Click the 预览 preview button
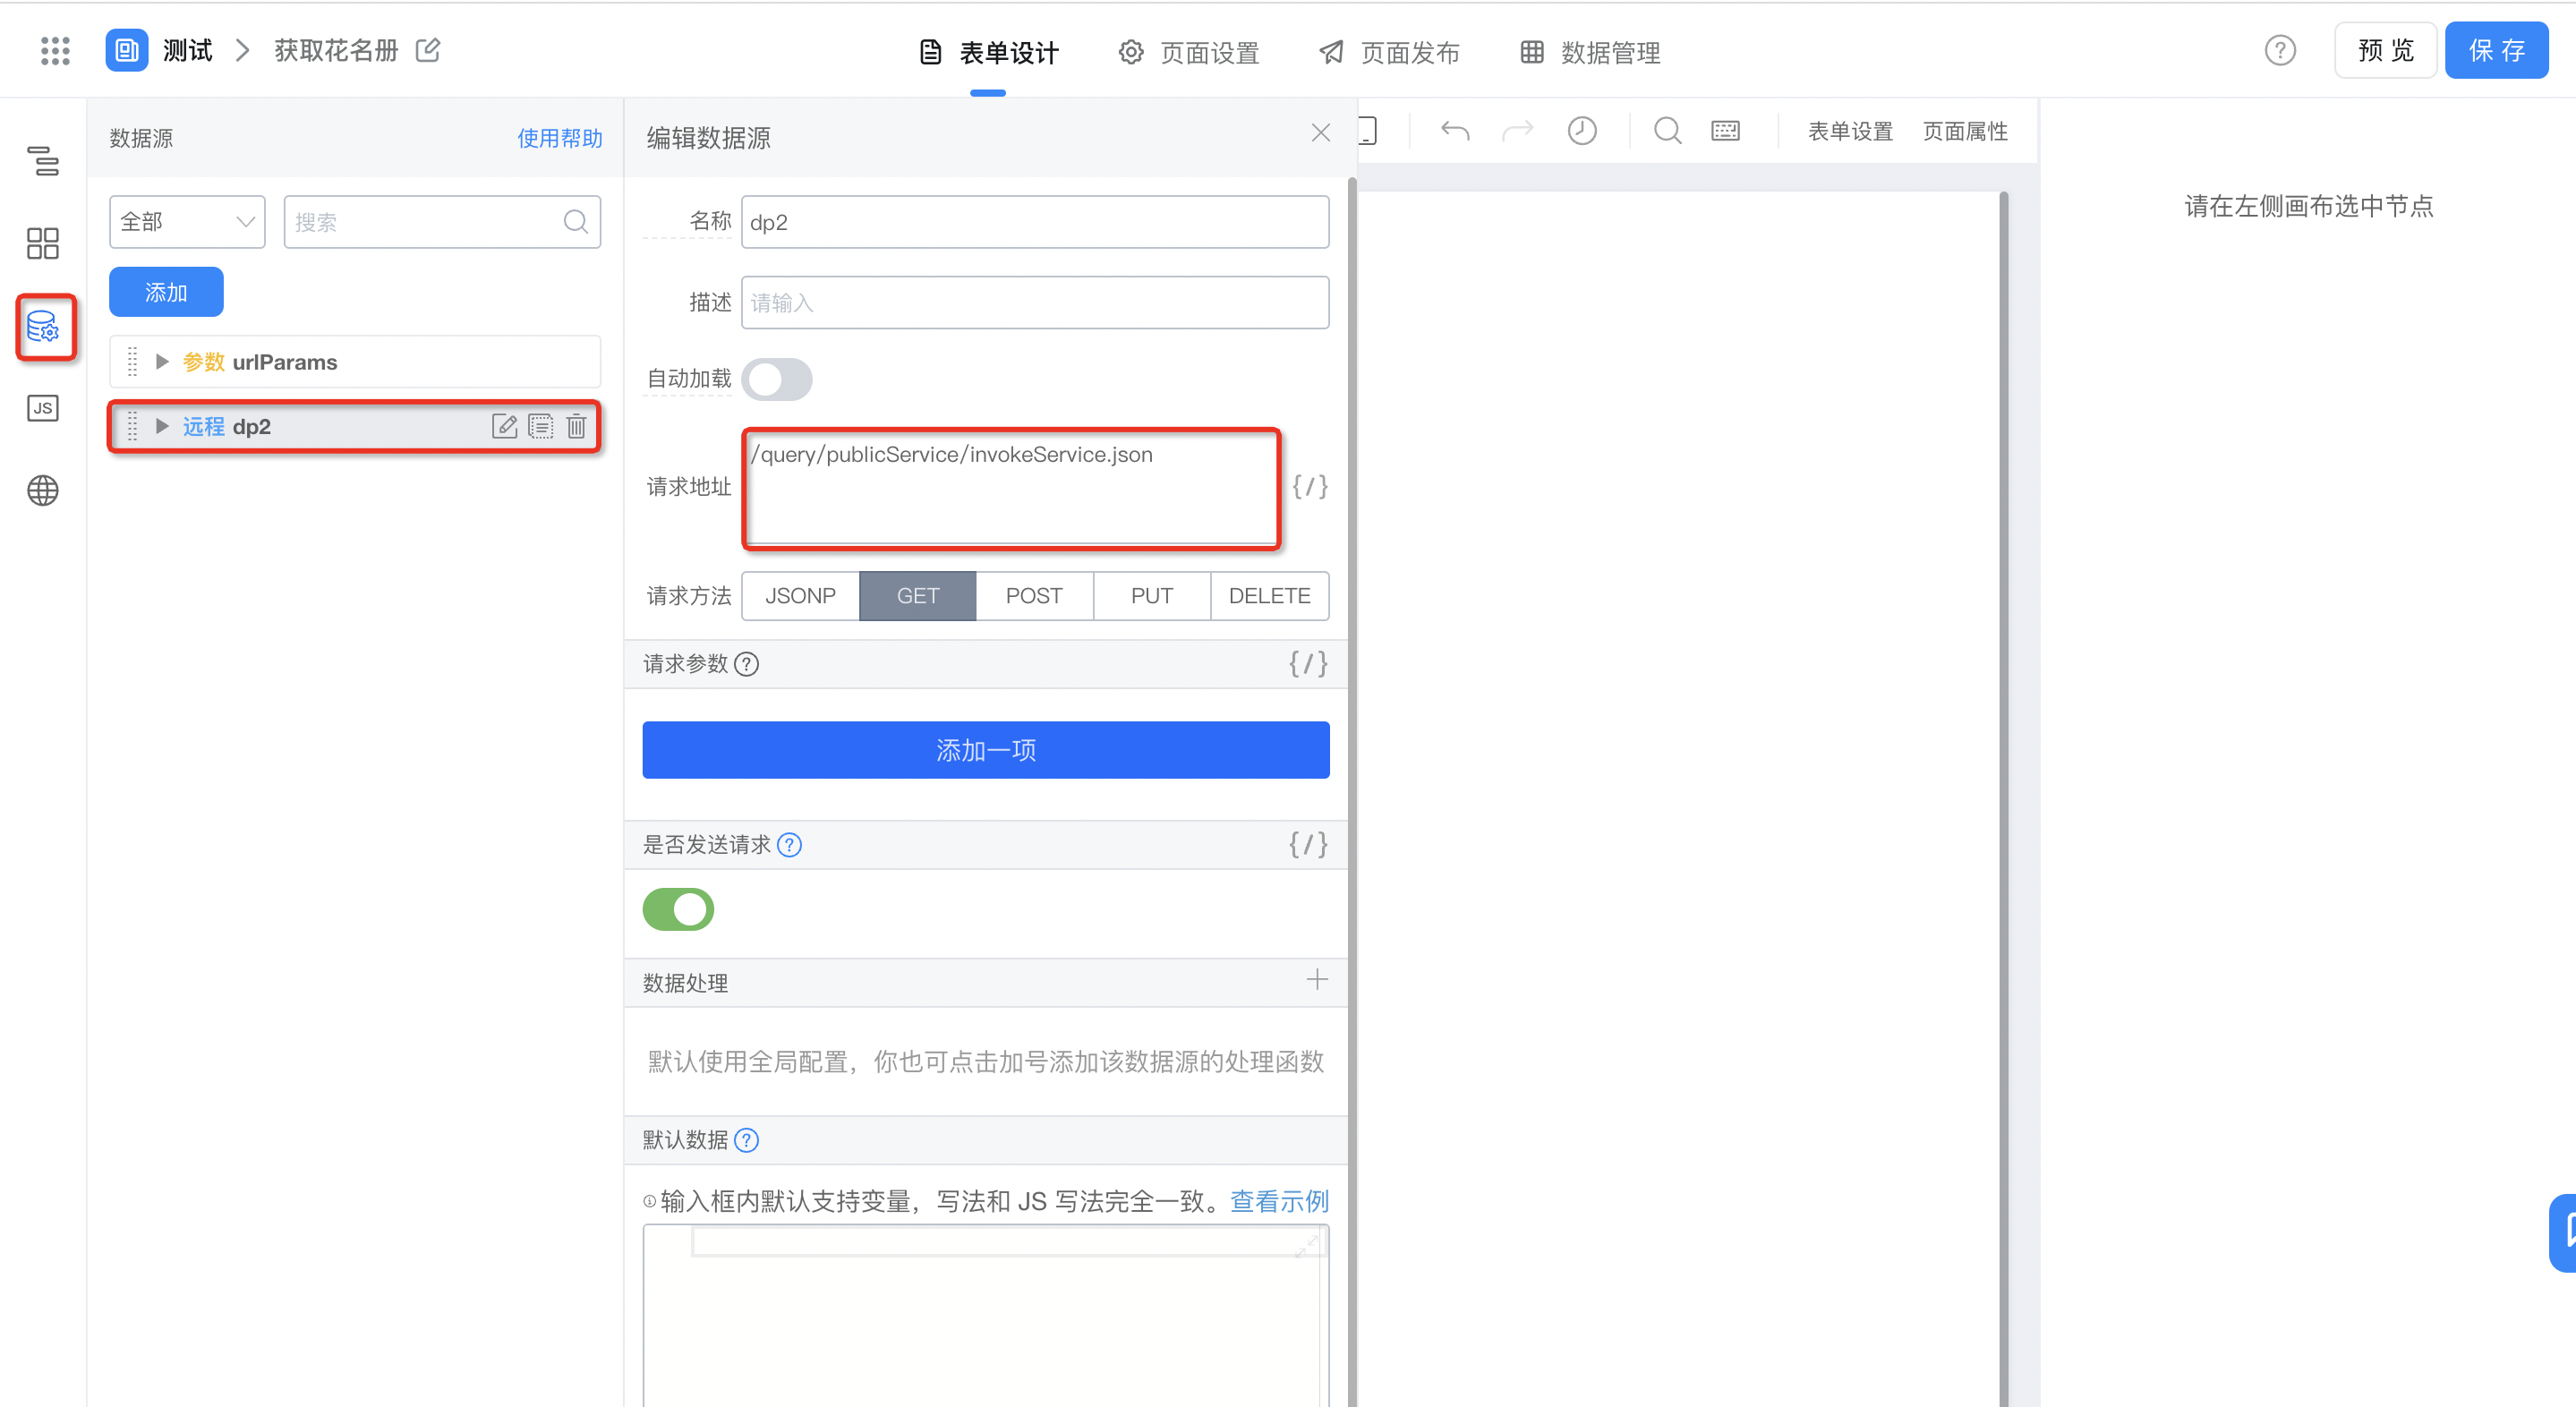Image resolution: width=2576 pixels, height=1407 pixels. (2385, 50)
